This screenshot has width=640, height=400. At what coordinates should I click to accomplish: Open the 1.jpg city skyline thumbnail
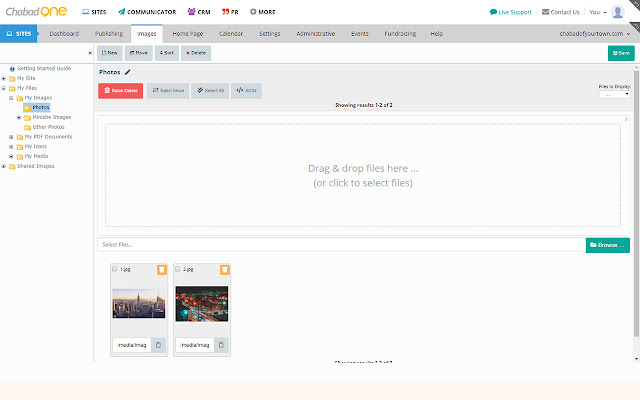[x=139, y=303]
